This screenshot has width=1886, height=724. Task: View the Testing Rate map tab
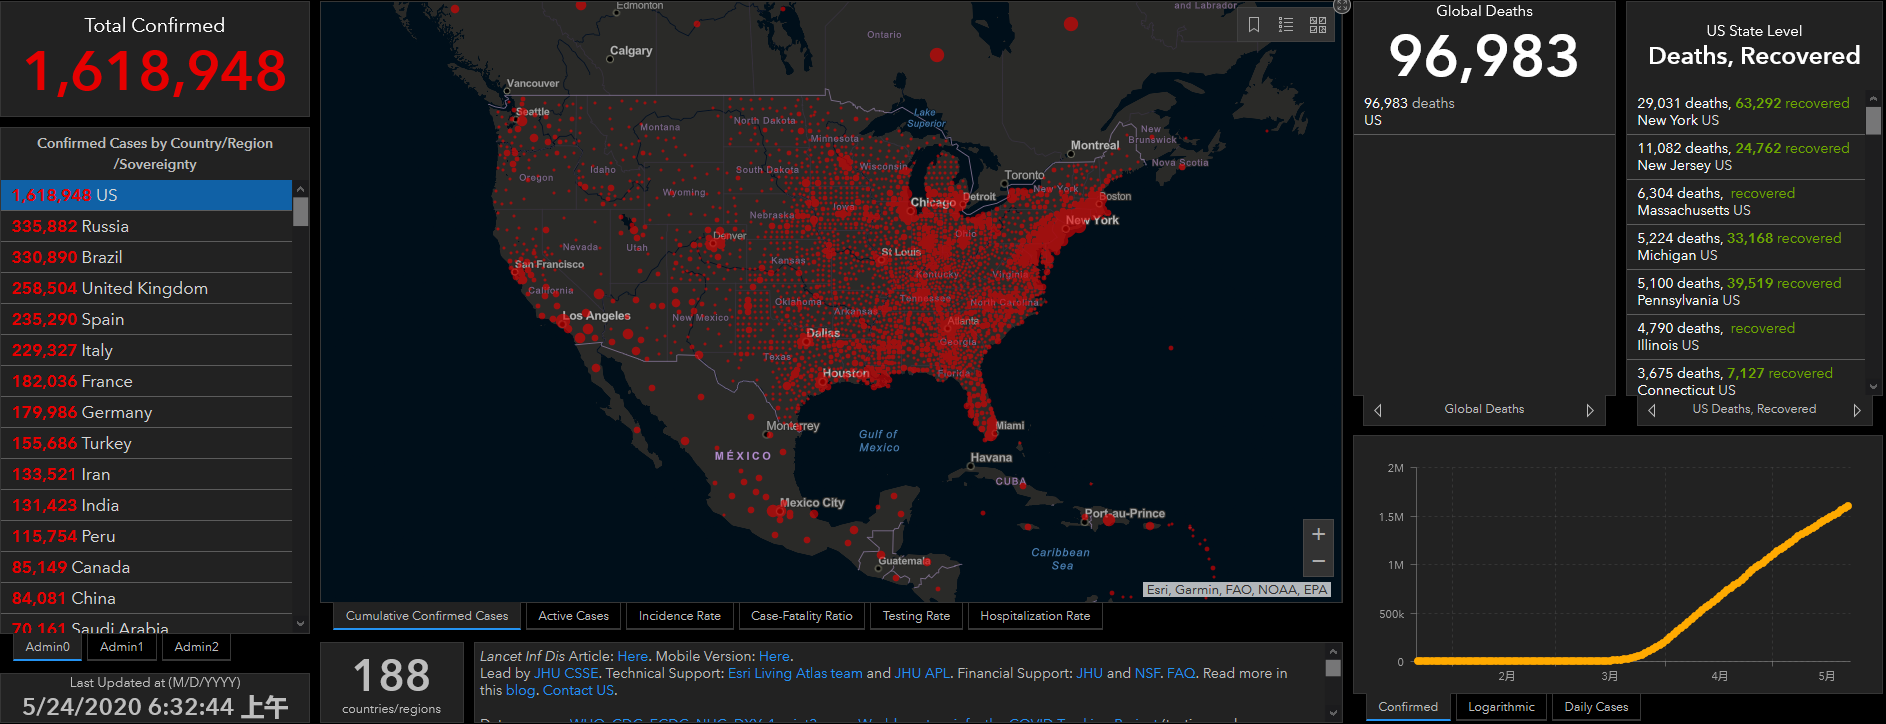(x=916, y=616)
